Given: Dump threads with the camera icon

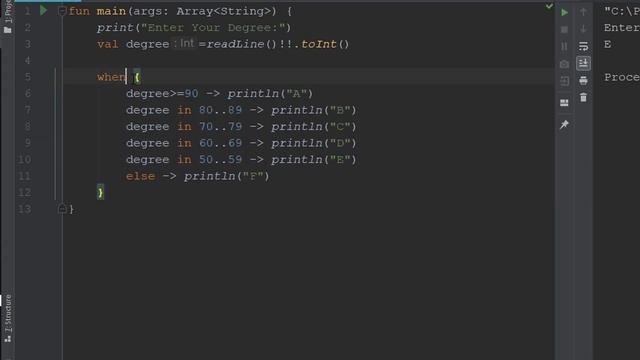Looking at the screenshot, I should coord(564,64).
